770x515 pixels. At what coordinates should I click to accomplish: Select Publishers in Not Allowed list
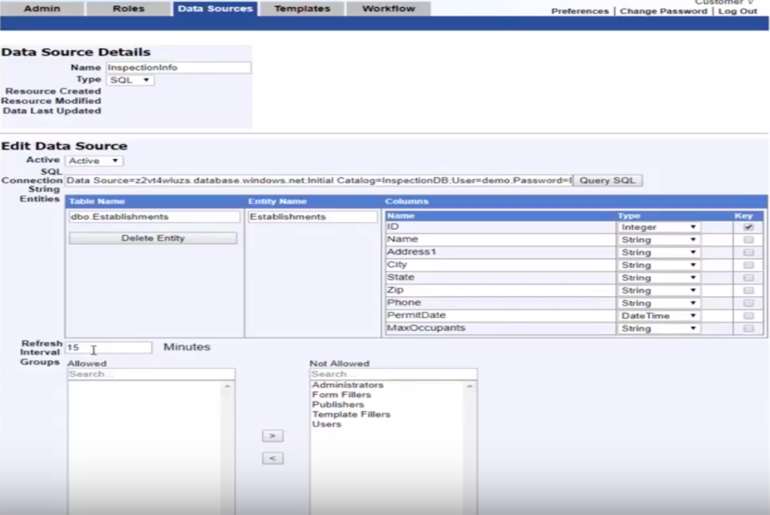(338, 405)
